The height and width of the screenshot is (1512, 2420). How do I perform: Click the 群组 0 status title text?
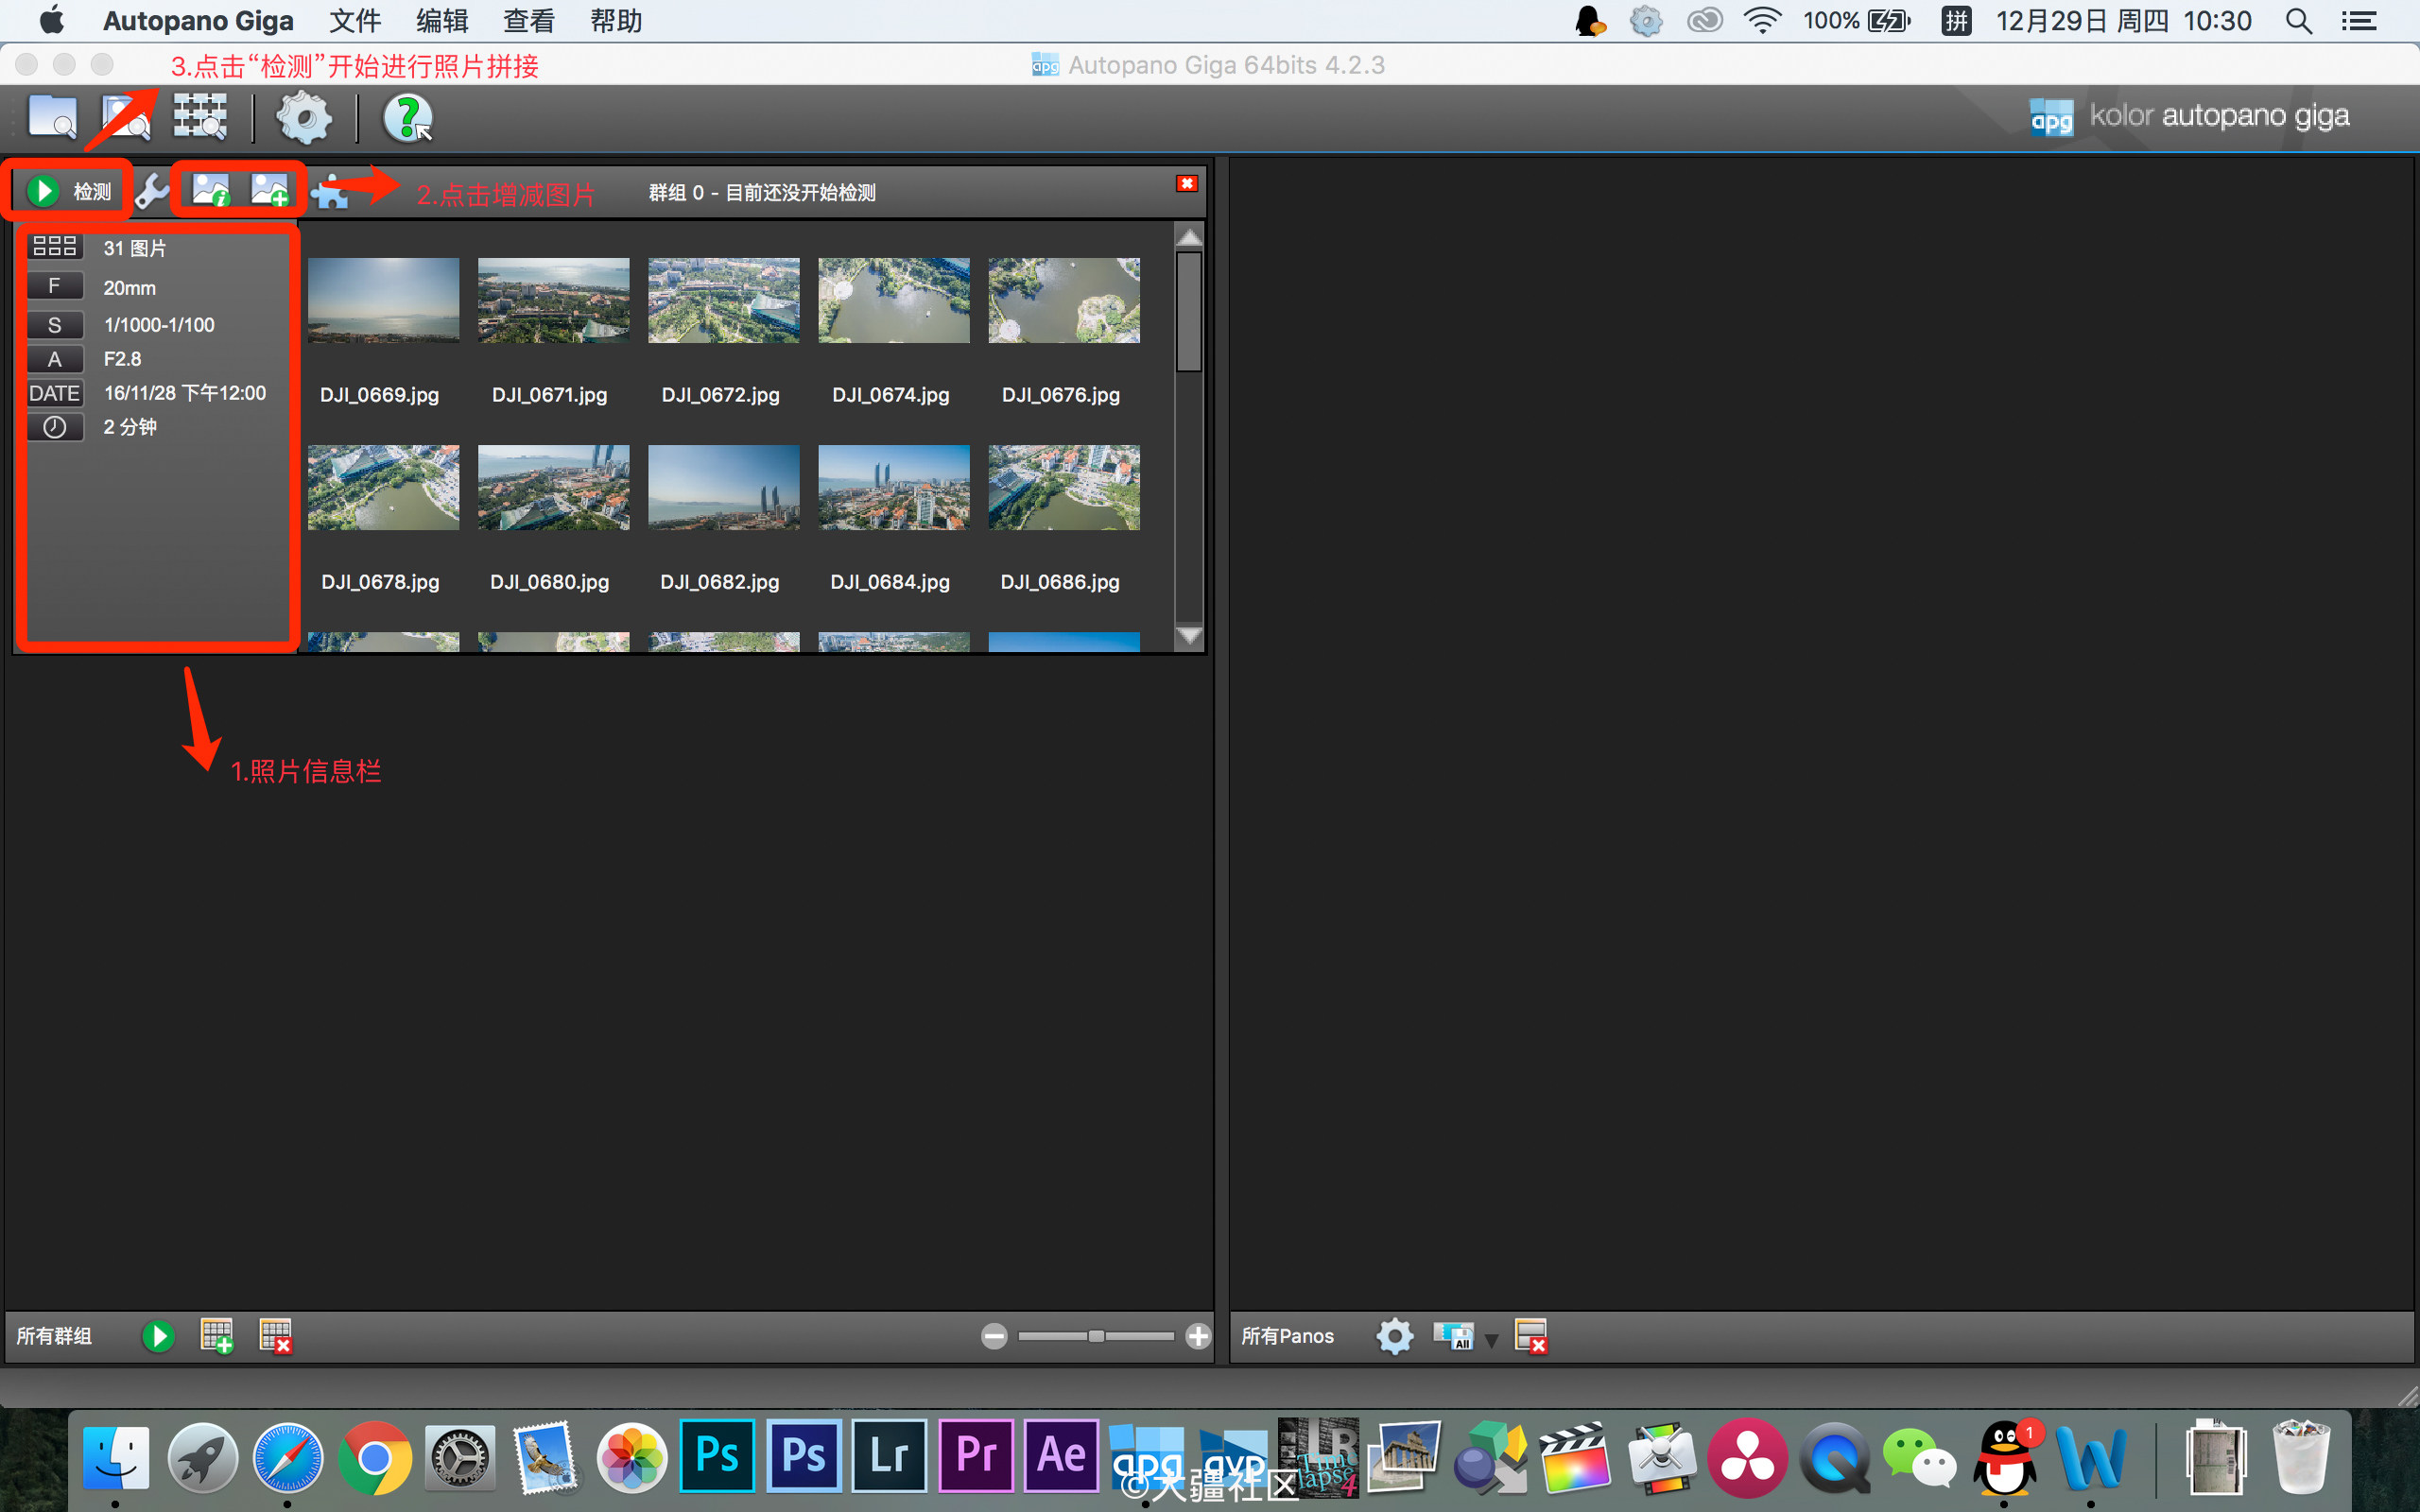pos(762,192)
